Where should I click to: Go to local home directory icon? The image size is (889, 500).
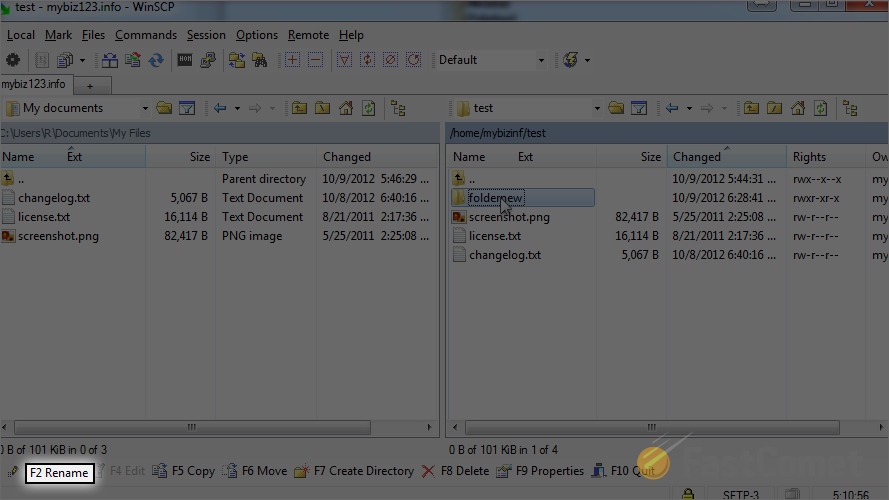coord(346,108)
